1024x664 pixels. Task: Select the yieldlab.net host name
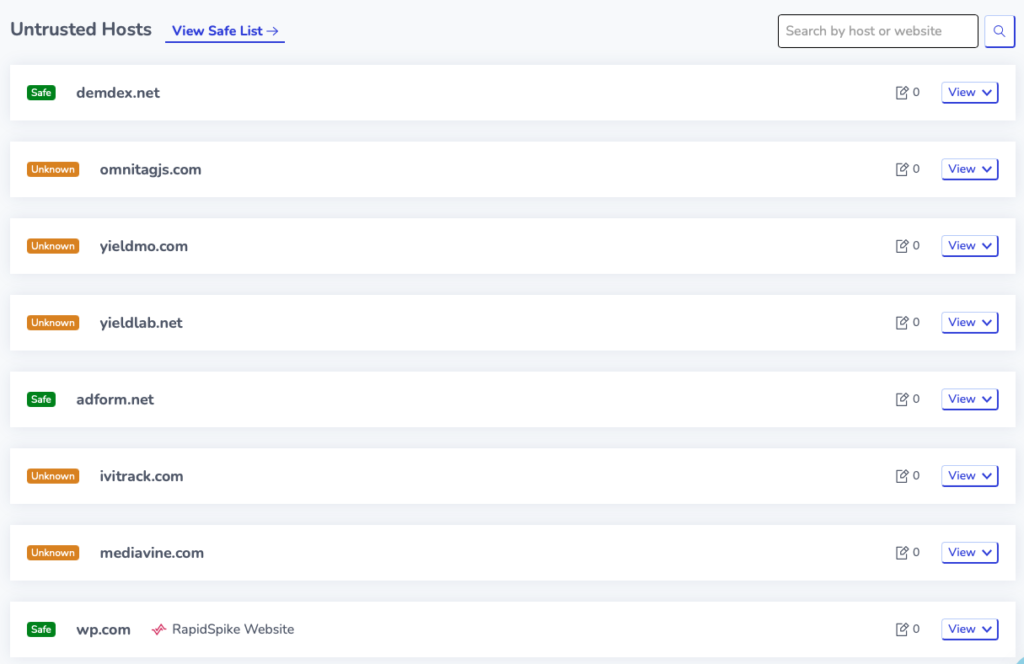point(141,323)
